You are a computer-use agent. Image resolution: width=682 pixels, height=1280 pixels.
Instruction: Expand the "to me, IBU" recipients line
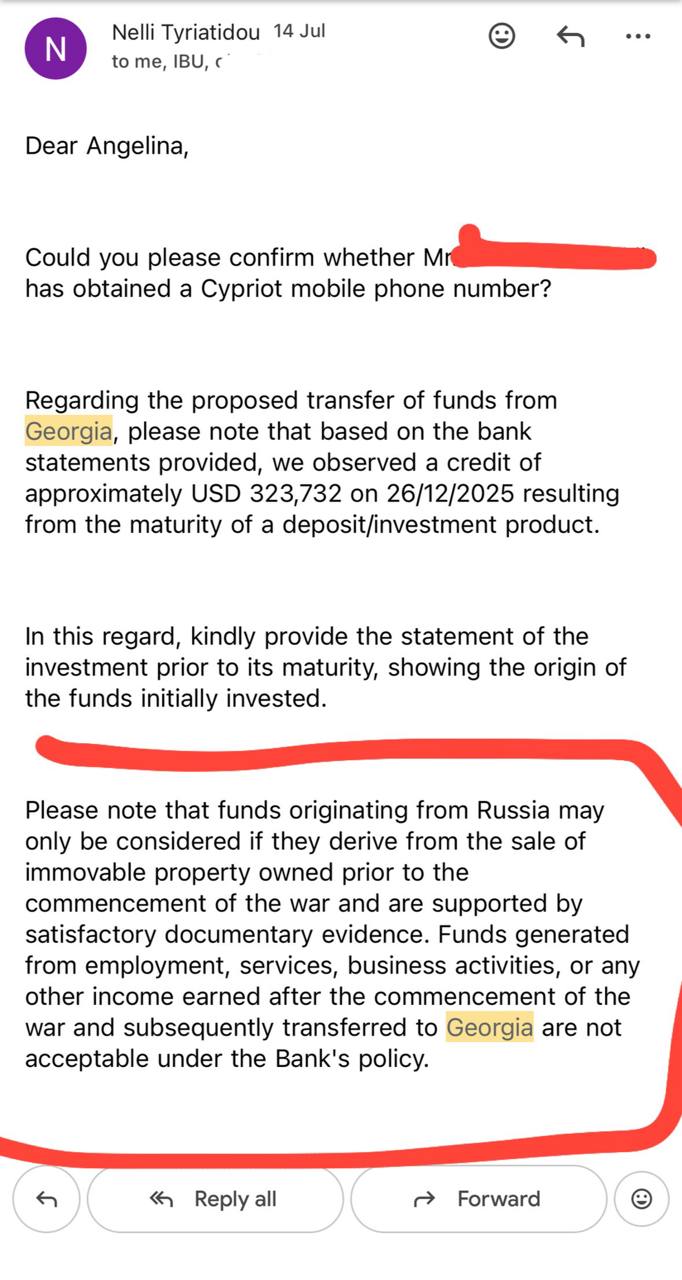click(x=169, y=62)
